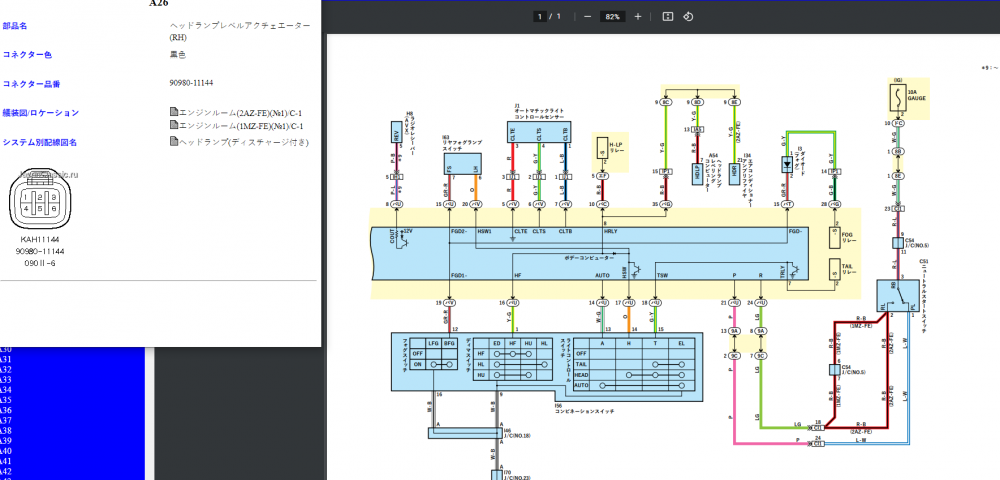Select connector A42 in the list
The height and width of the screenshot is (480, 1000).
coord(6,471)
